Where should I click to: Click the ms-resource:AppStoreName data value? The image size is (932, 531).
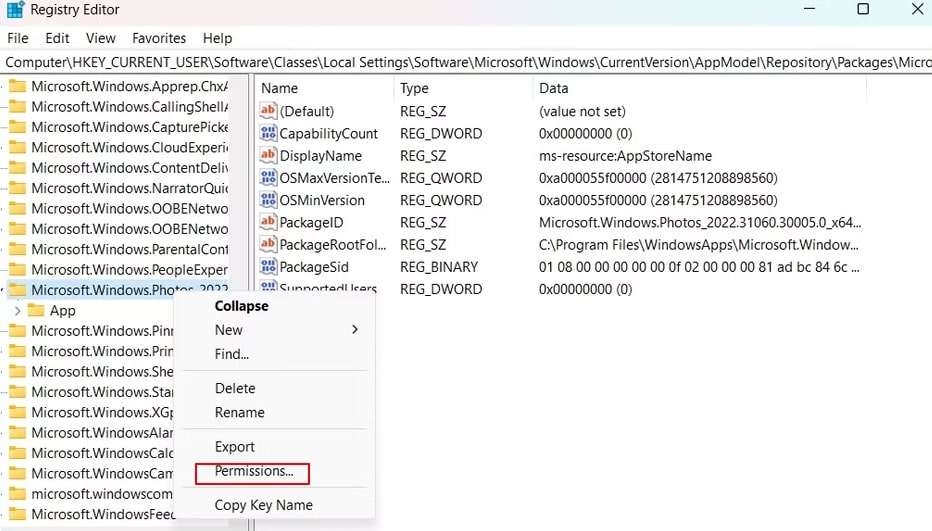(x=625, y=156)
